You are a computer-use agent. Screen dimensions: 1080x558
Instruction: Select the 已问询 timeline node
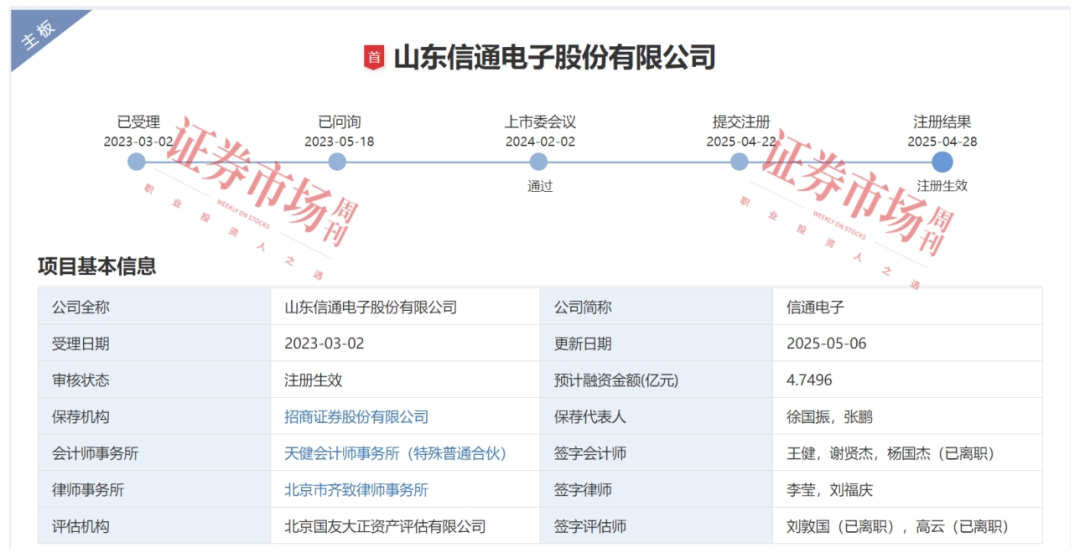point(338,162)
